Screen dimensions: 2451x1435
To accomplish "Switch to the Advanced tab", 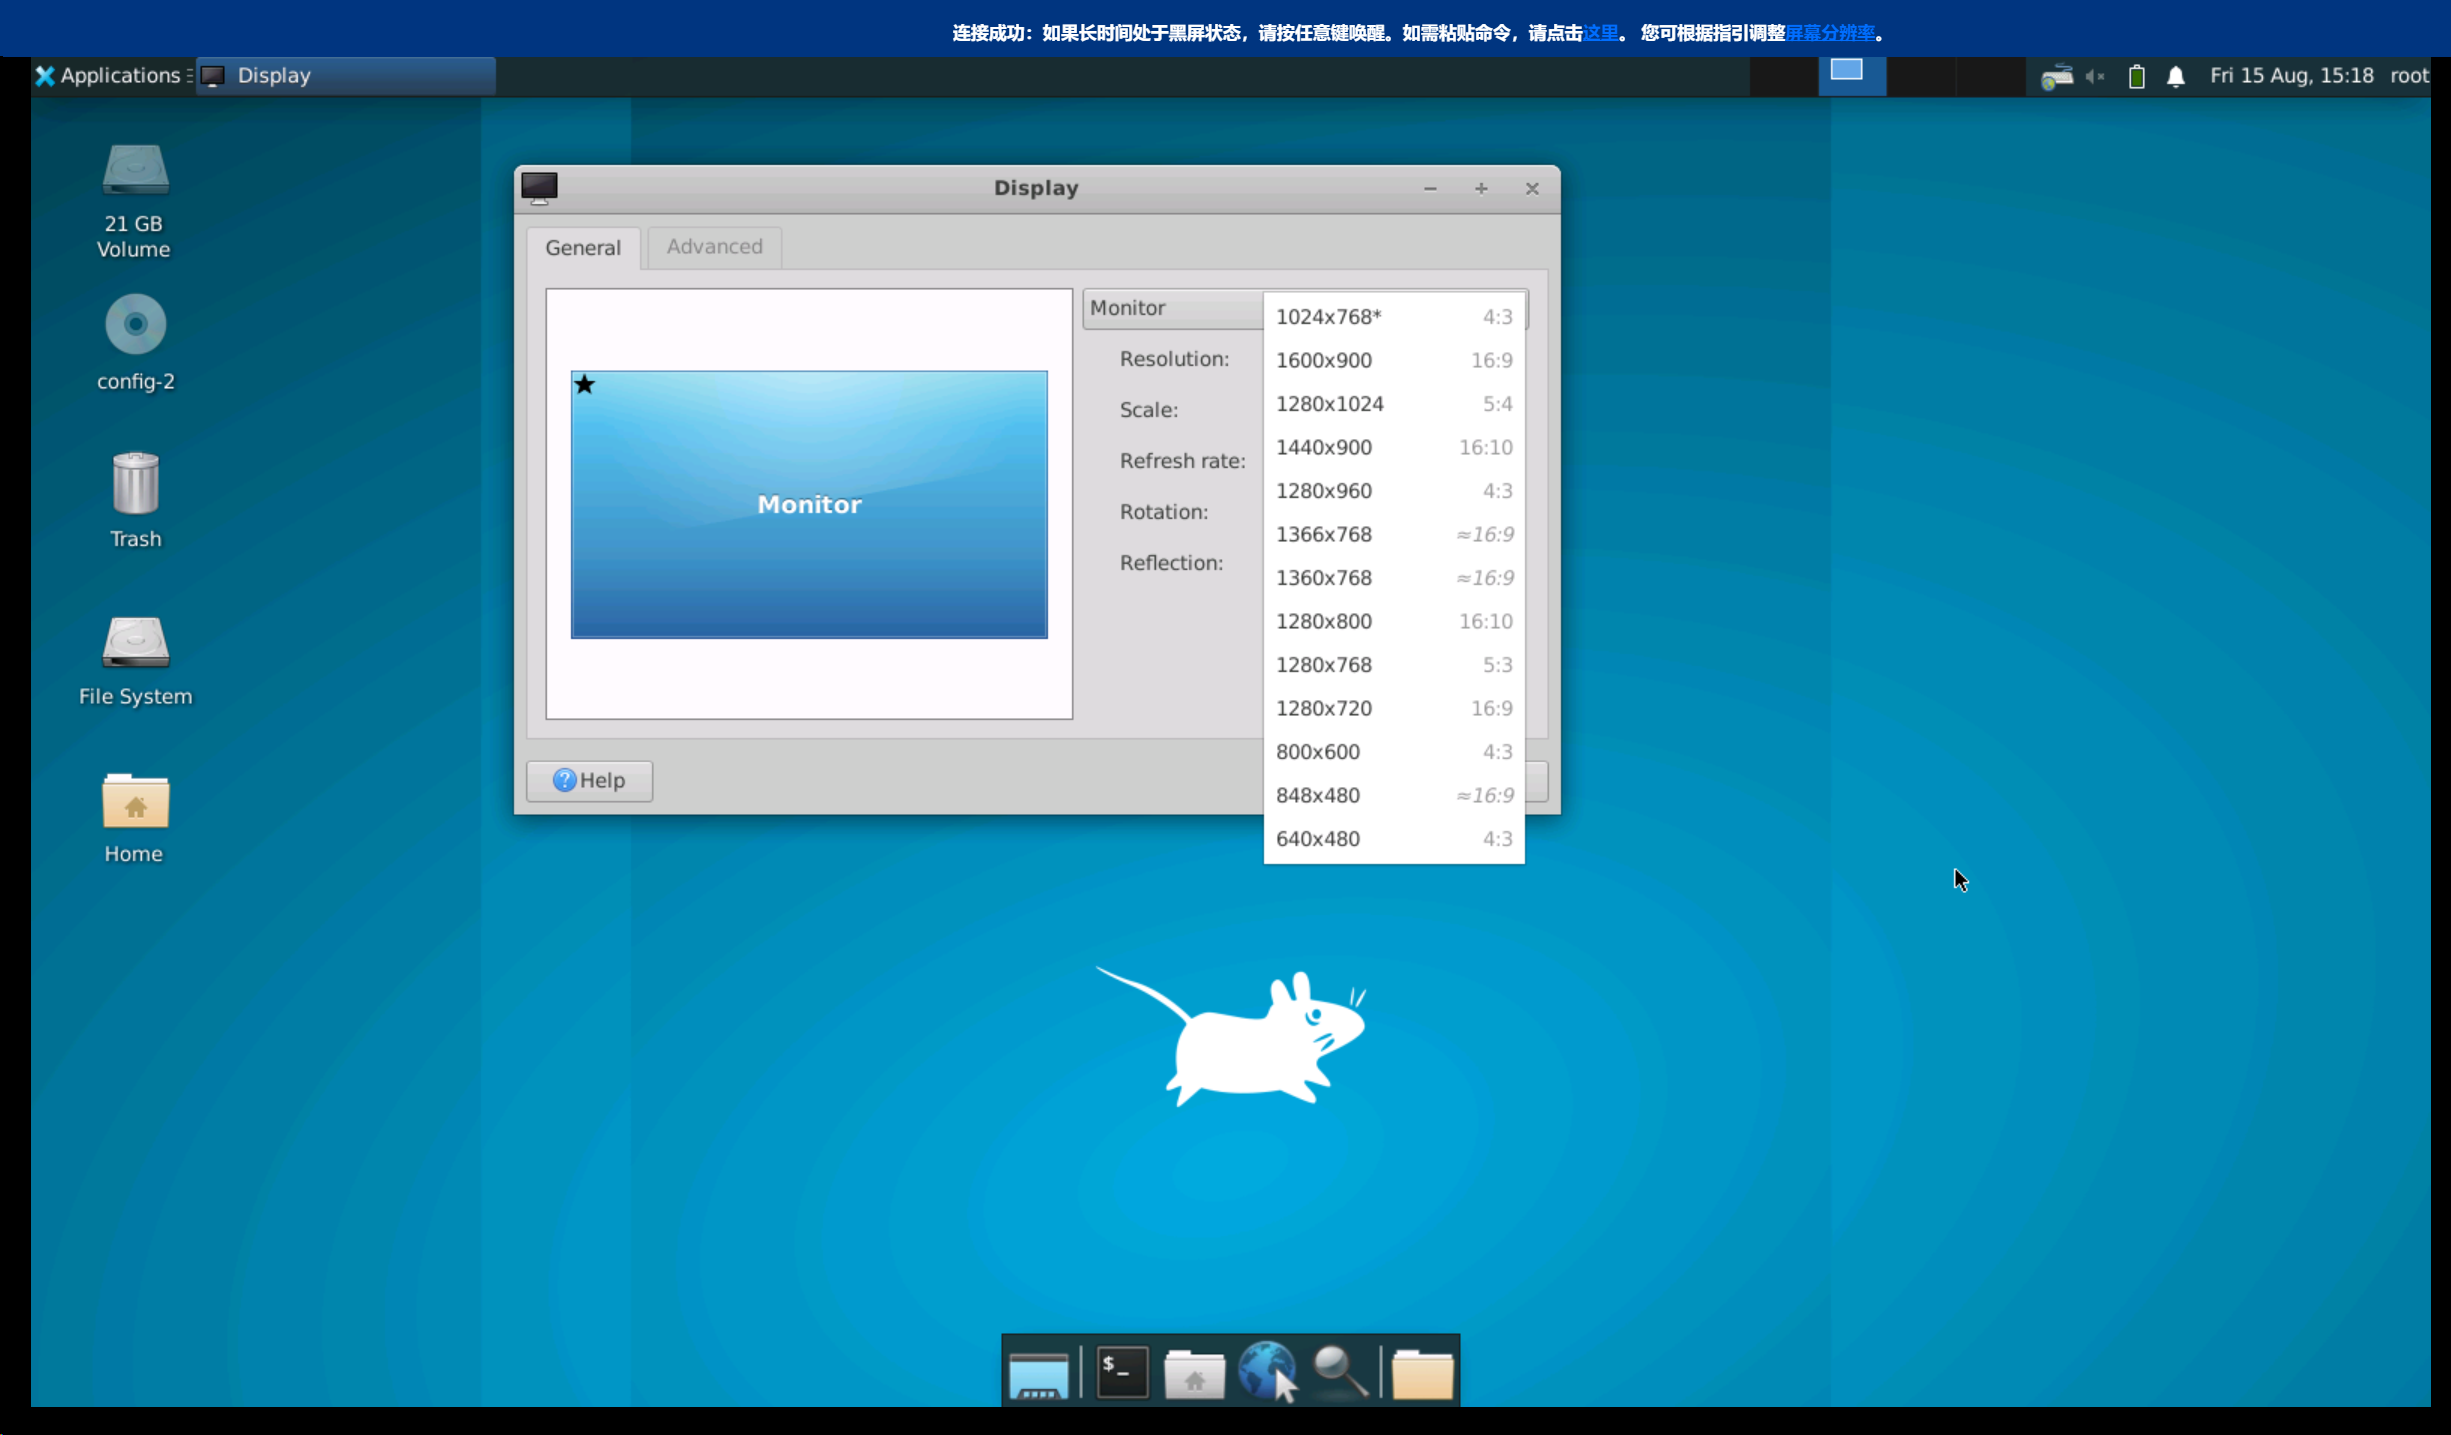I will (714, 247).
